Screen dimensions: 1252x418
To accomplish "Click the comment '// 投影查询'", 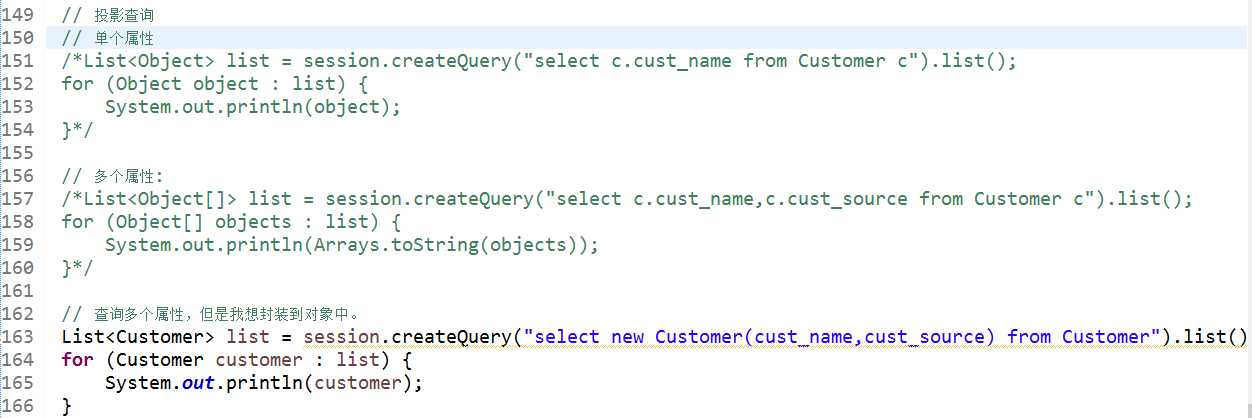I will coord(108,16).
